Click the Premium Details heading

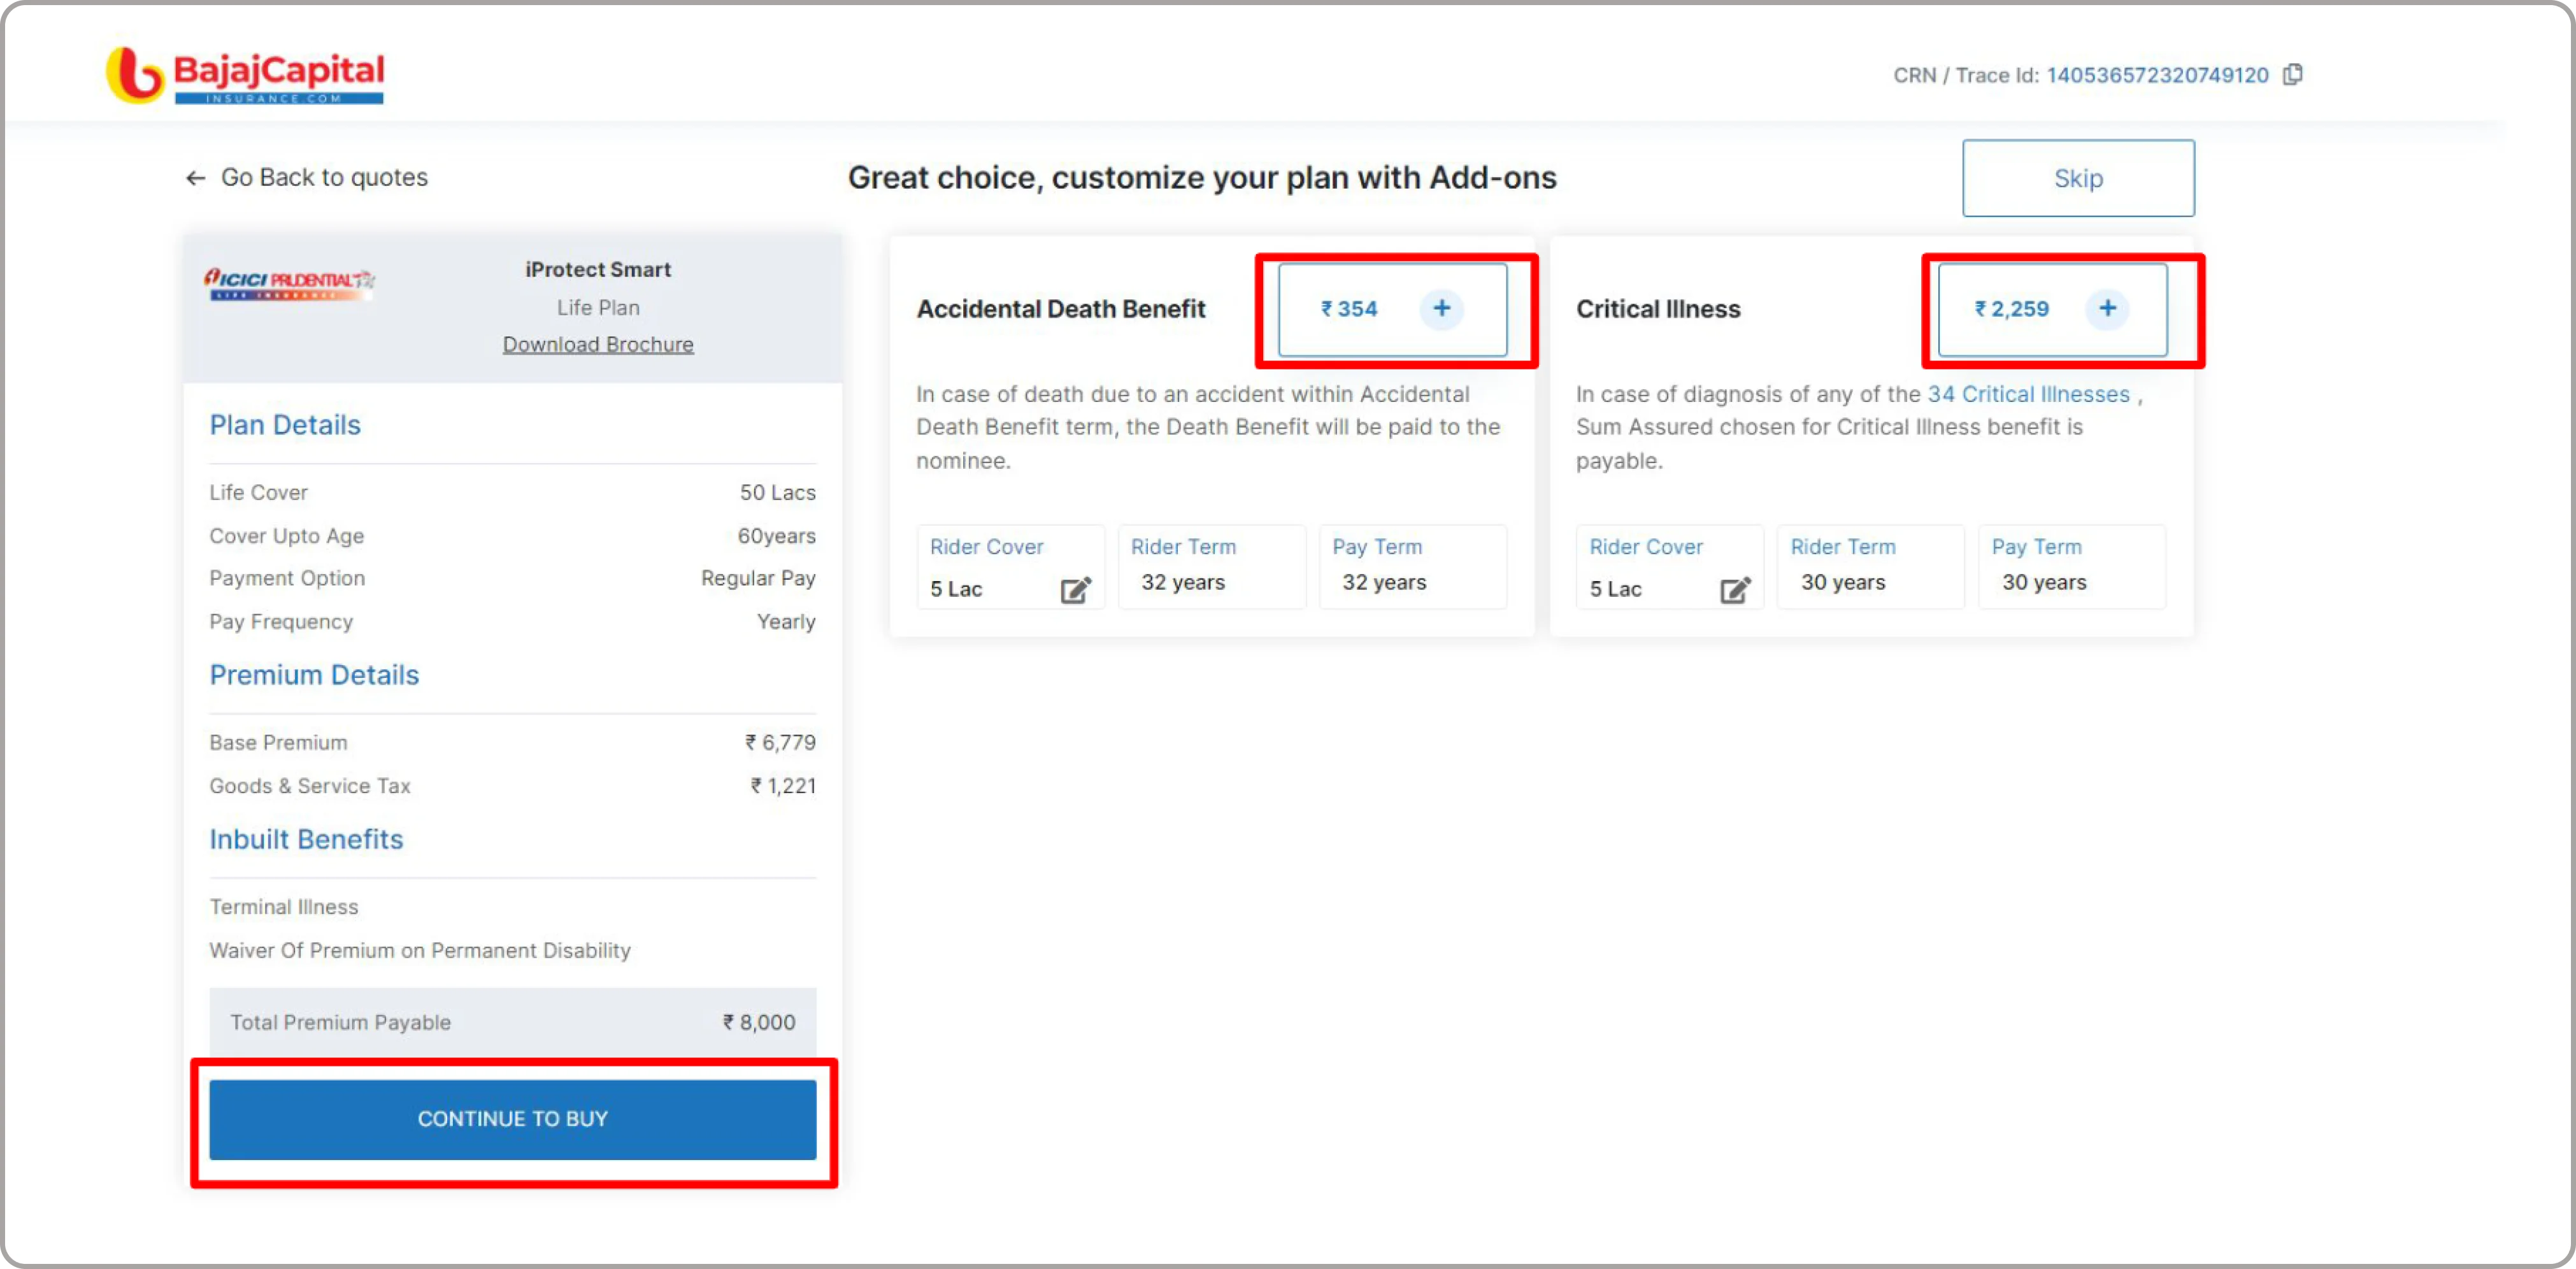pyautogui.click(x=314, y=675)
